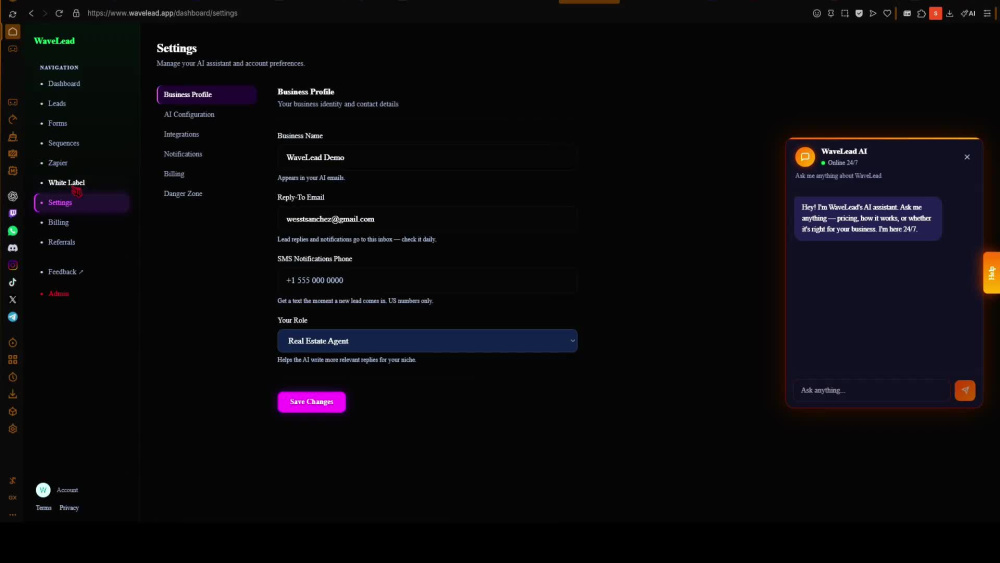The height and width of the screenshot is (563, 1000).
Task: Click the ad blocker shield icon
Action: coord(859,13)
